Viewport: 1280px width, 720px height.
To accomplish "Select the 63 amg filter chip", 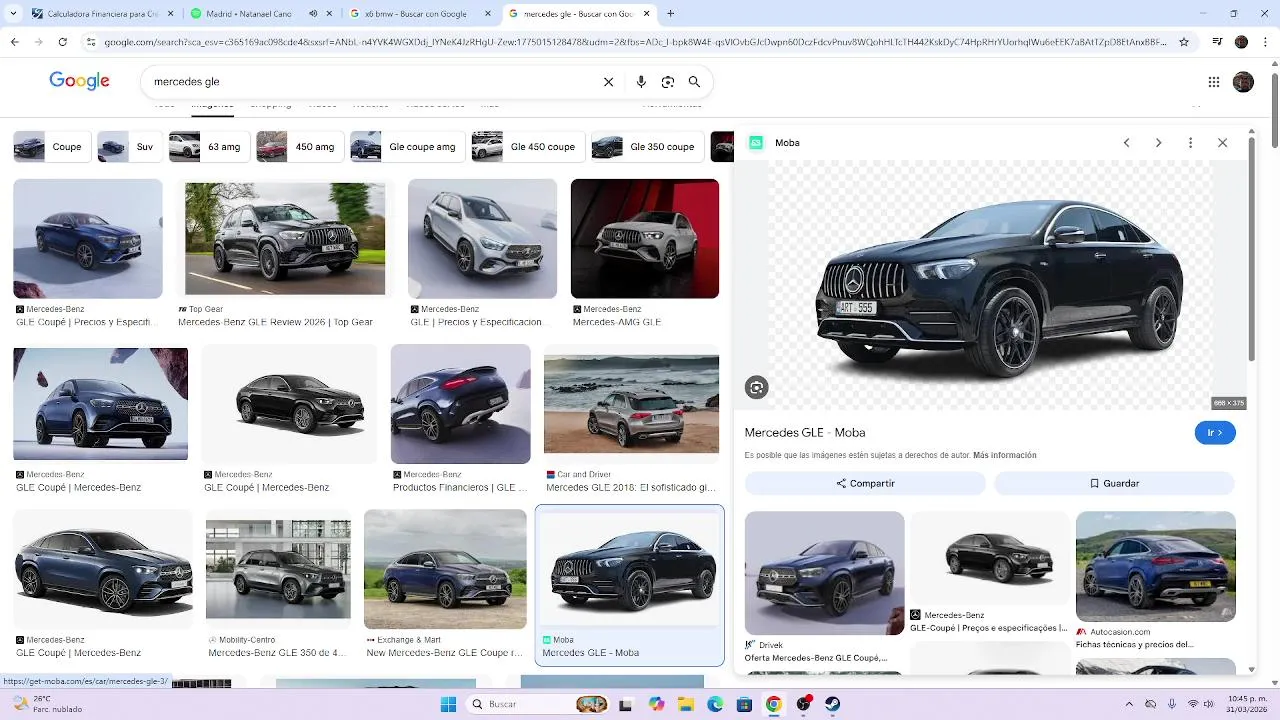I will click(209, 147).
